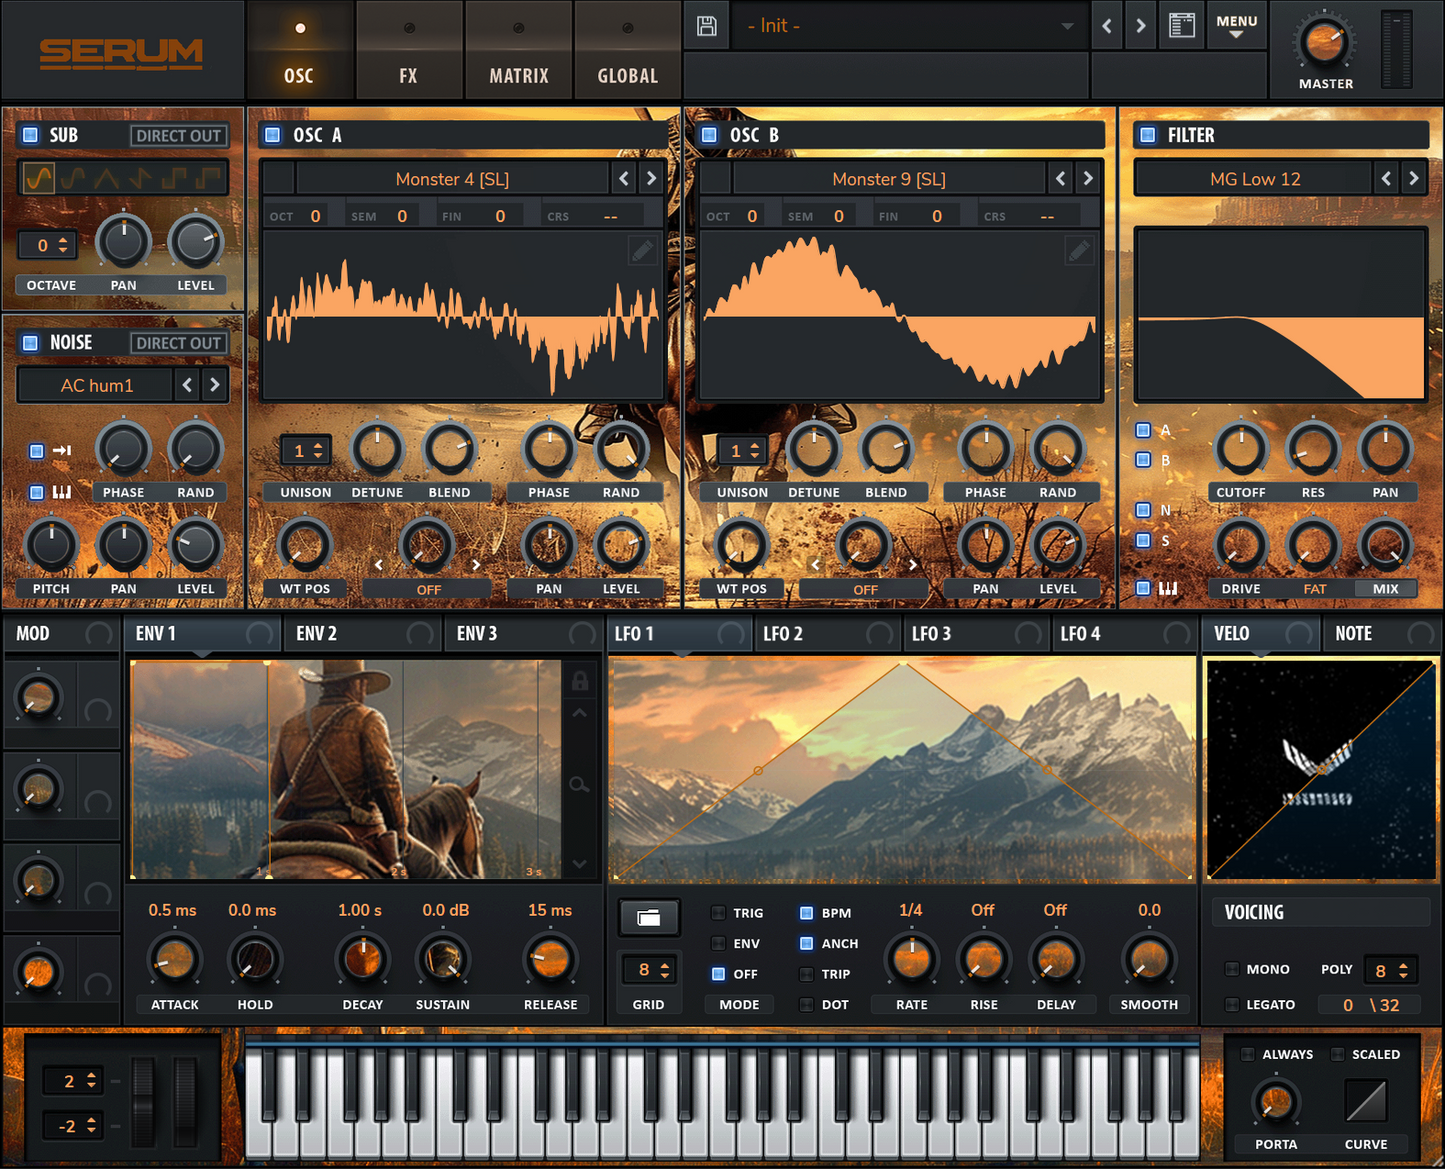Screen dimensions: 1445x1169
Task: Toggle the LFO BPM sync checkbox
Action: click(x=806, y=913)
